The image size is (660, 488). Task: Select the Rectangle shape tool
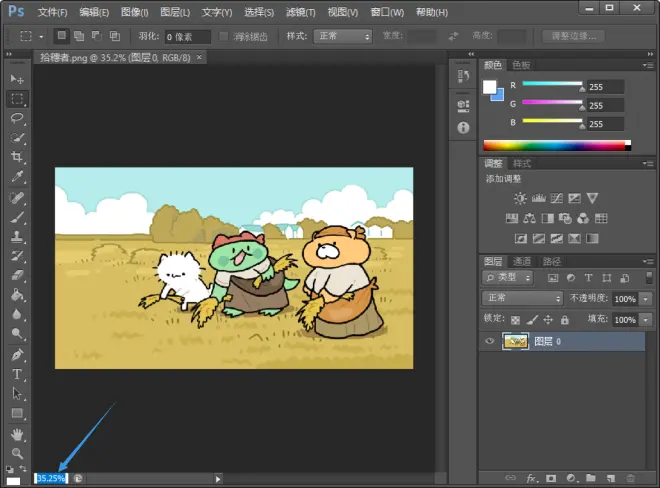point(17,413)
